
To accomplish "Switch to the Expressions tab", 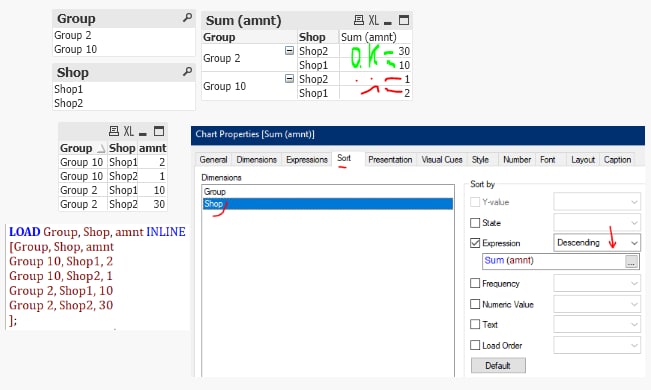I will coord(307,159).
